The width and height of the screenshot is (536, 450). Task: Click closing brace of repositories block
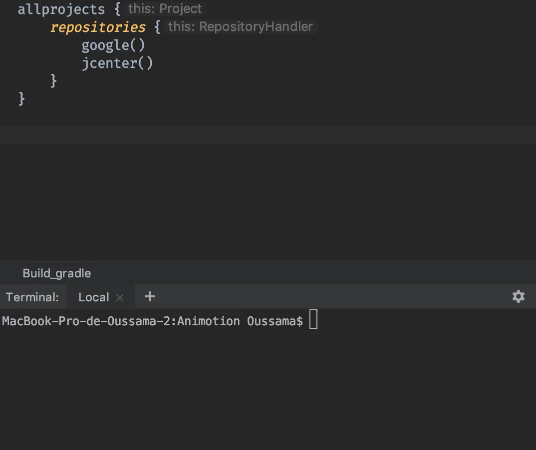coord(53,81)
